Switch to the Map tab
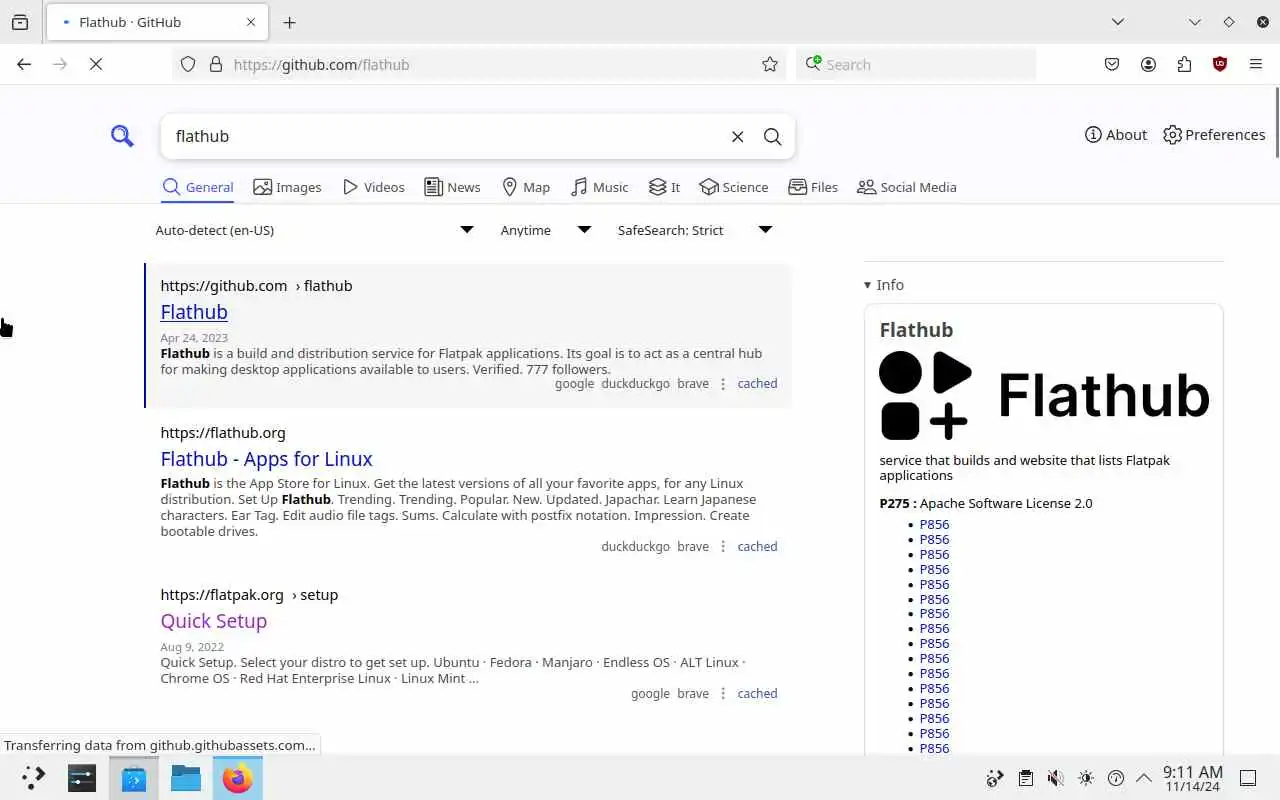 (x=525, y=187)
